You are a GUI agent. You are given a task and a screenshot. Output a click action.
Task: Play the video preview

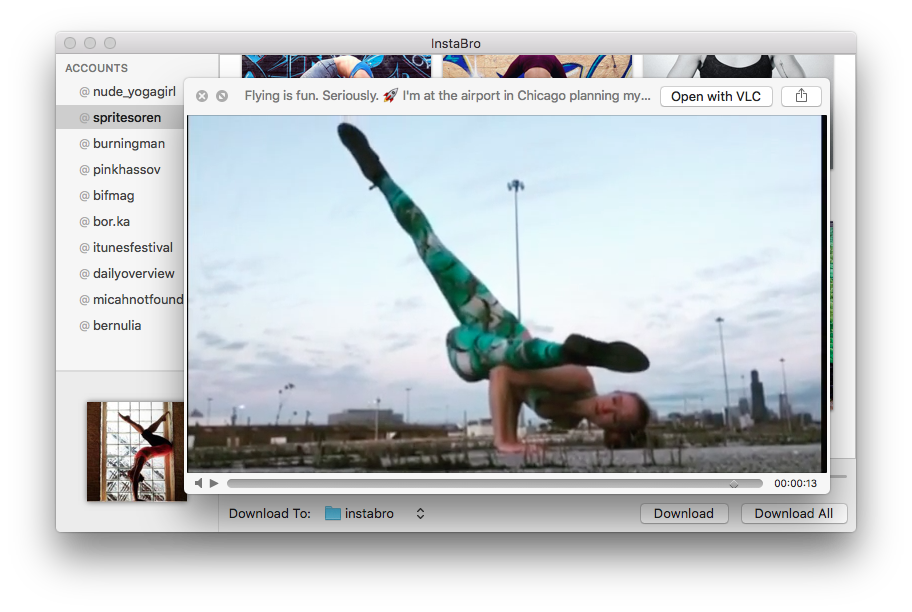click(x=214, y=483)
